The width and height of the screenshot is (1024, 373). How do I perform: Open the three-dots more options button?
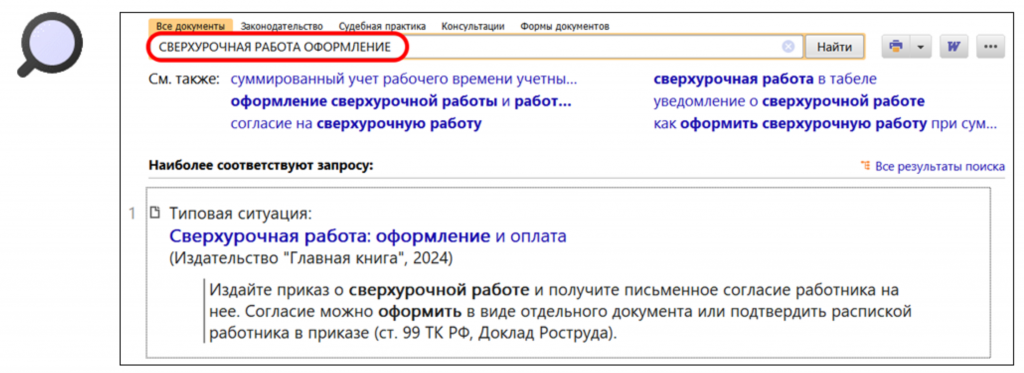991,47
